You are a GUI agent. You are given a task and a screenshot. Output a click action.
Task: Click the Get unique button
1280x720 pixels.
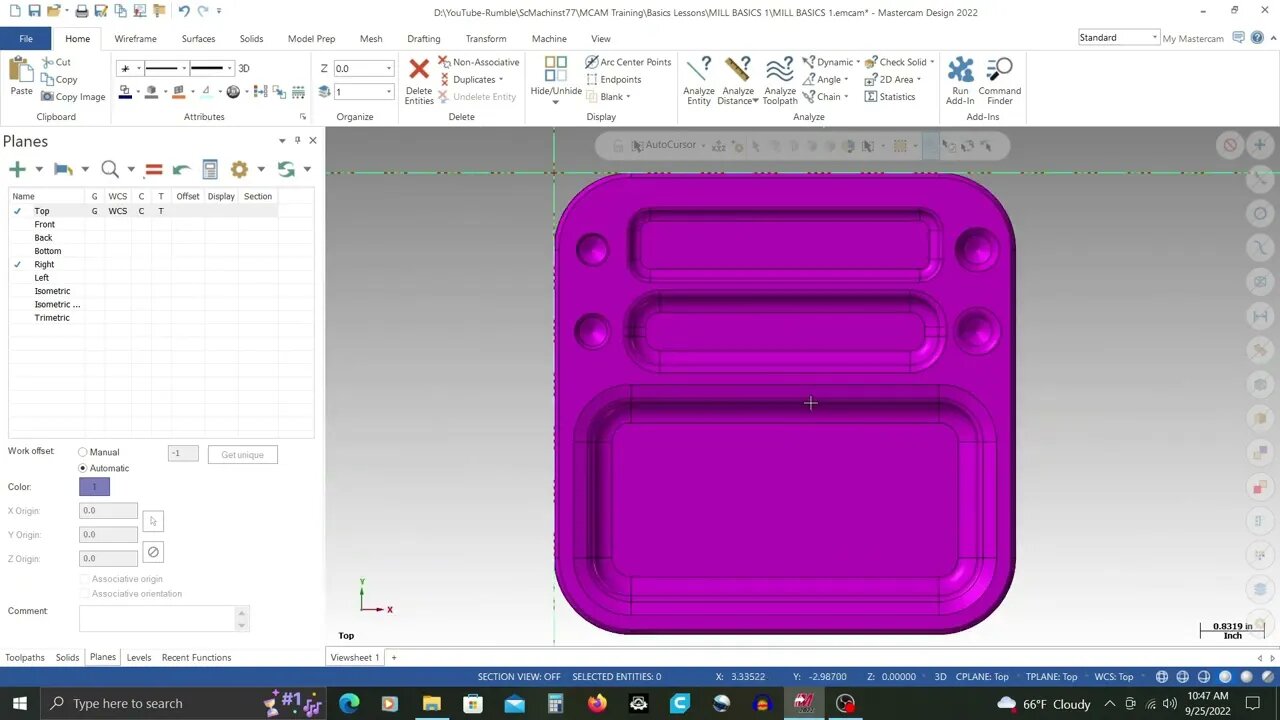point(242,455)
